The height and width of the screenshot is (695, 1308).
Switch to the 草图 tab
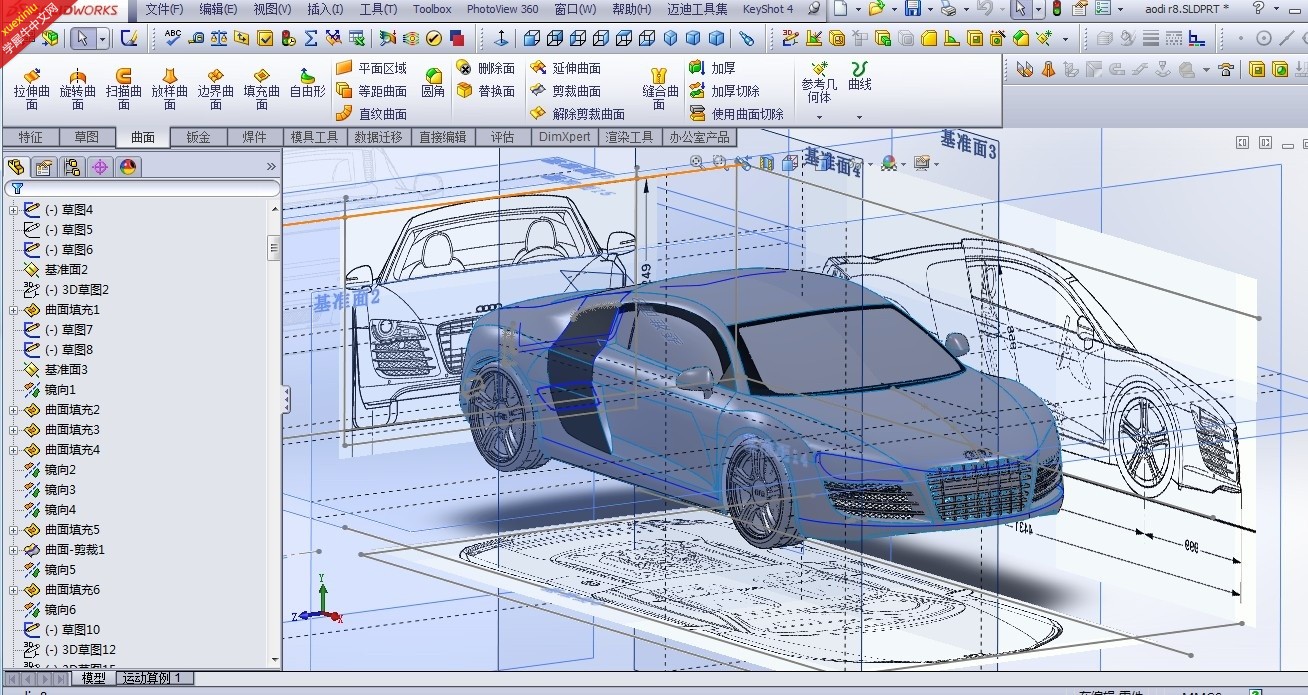[x=87, y=137]
